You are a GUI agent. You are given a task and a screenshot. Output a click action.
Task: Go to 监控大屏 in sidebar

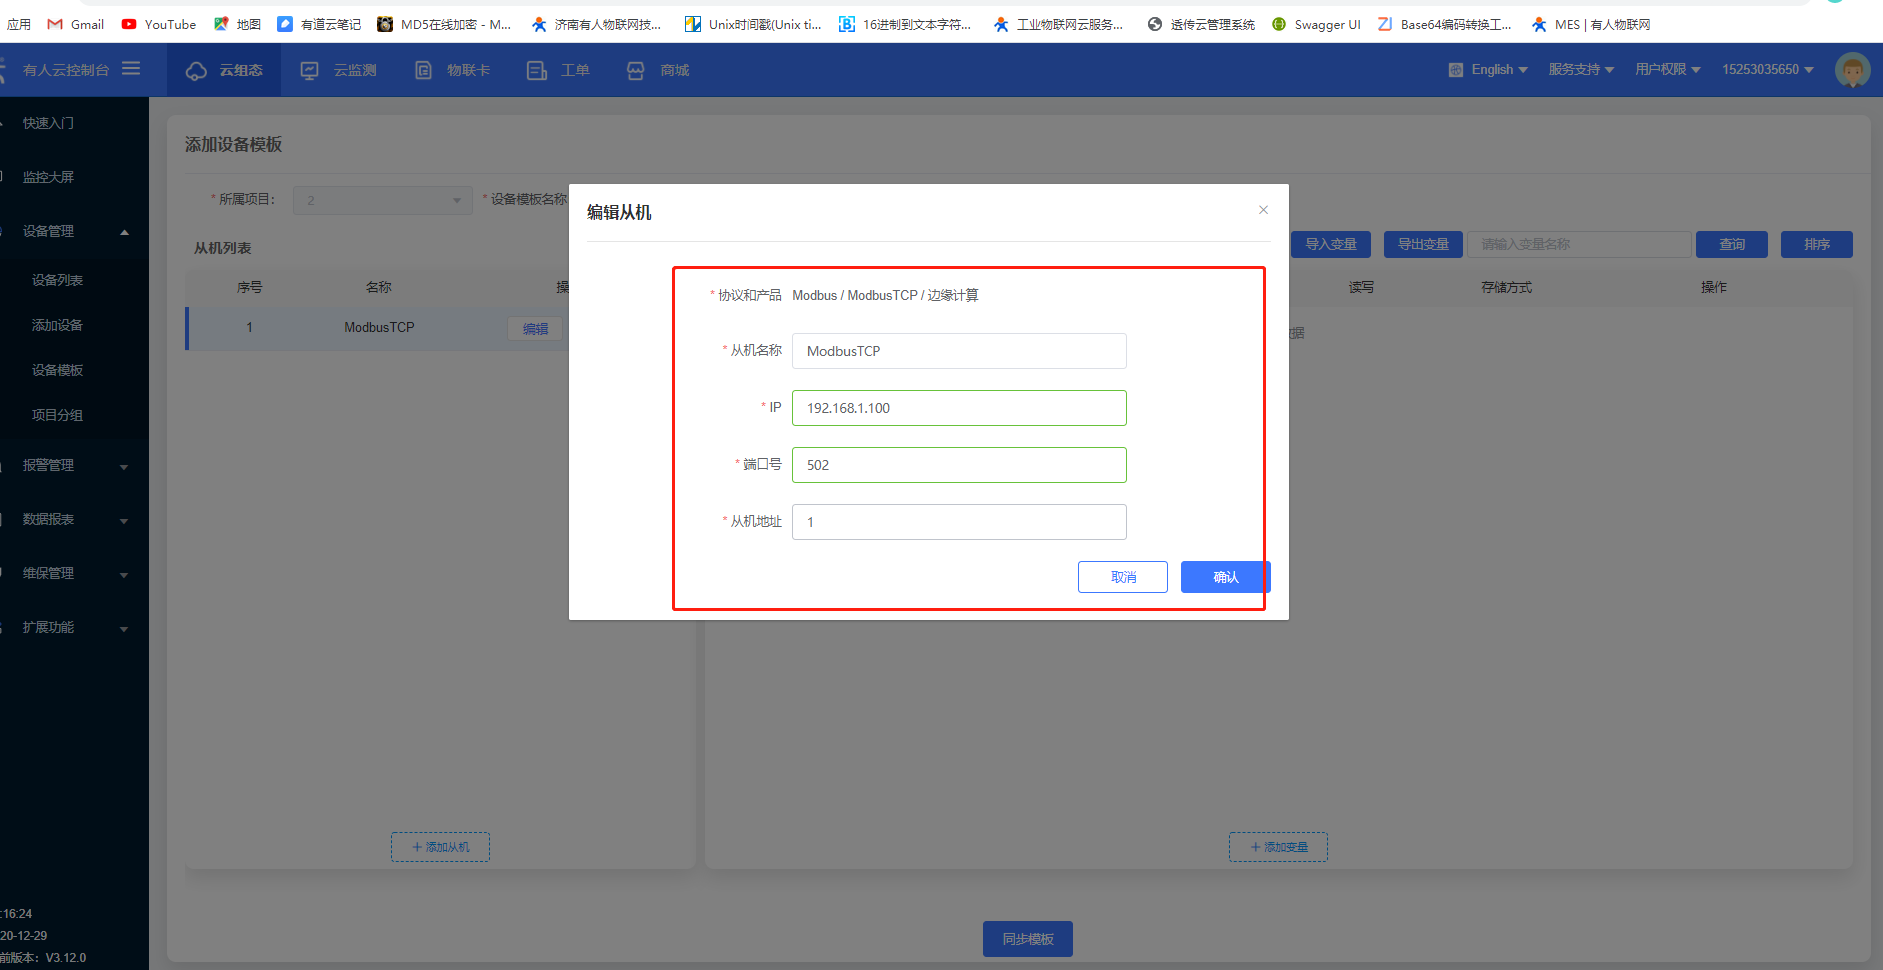coord(49,177)
